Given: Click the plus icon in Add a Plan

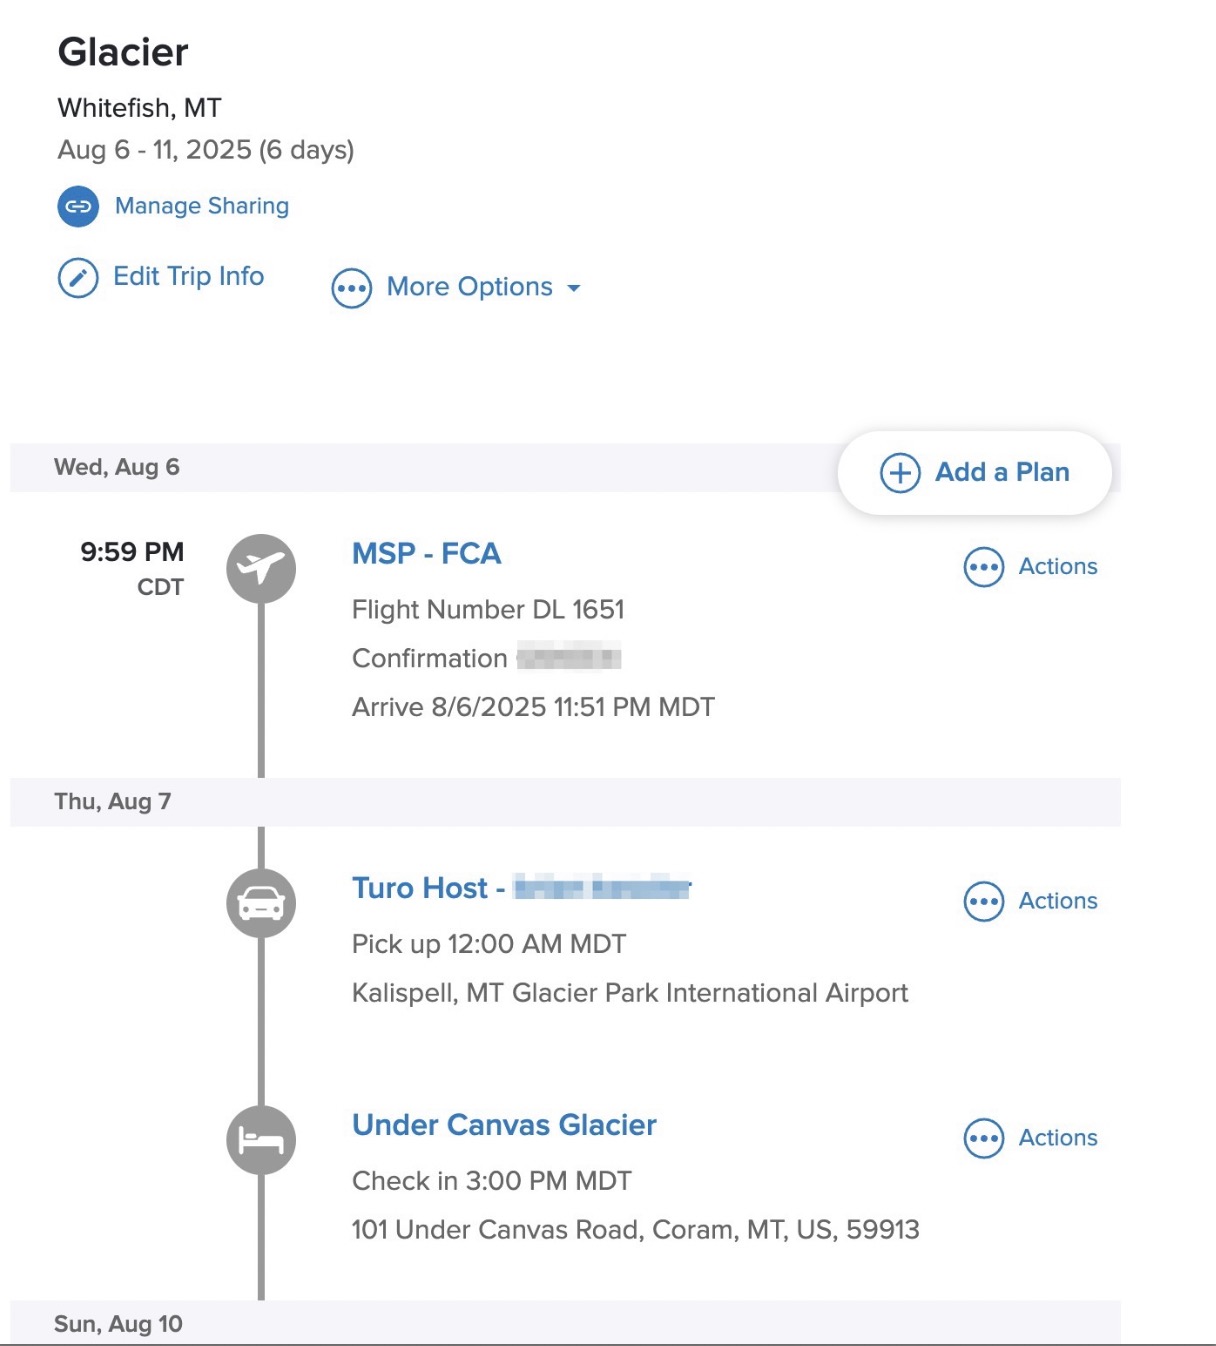Looking at the screenshot, I should [899, 473].
